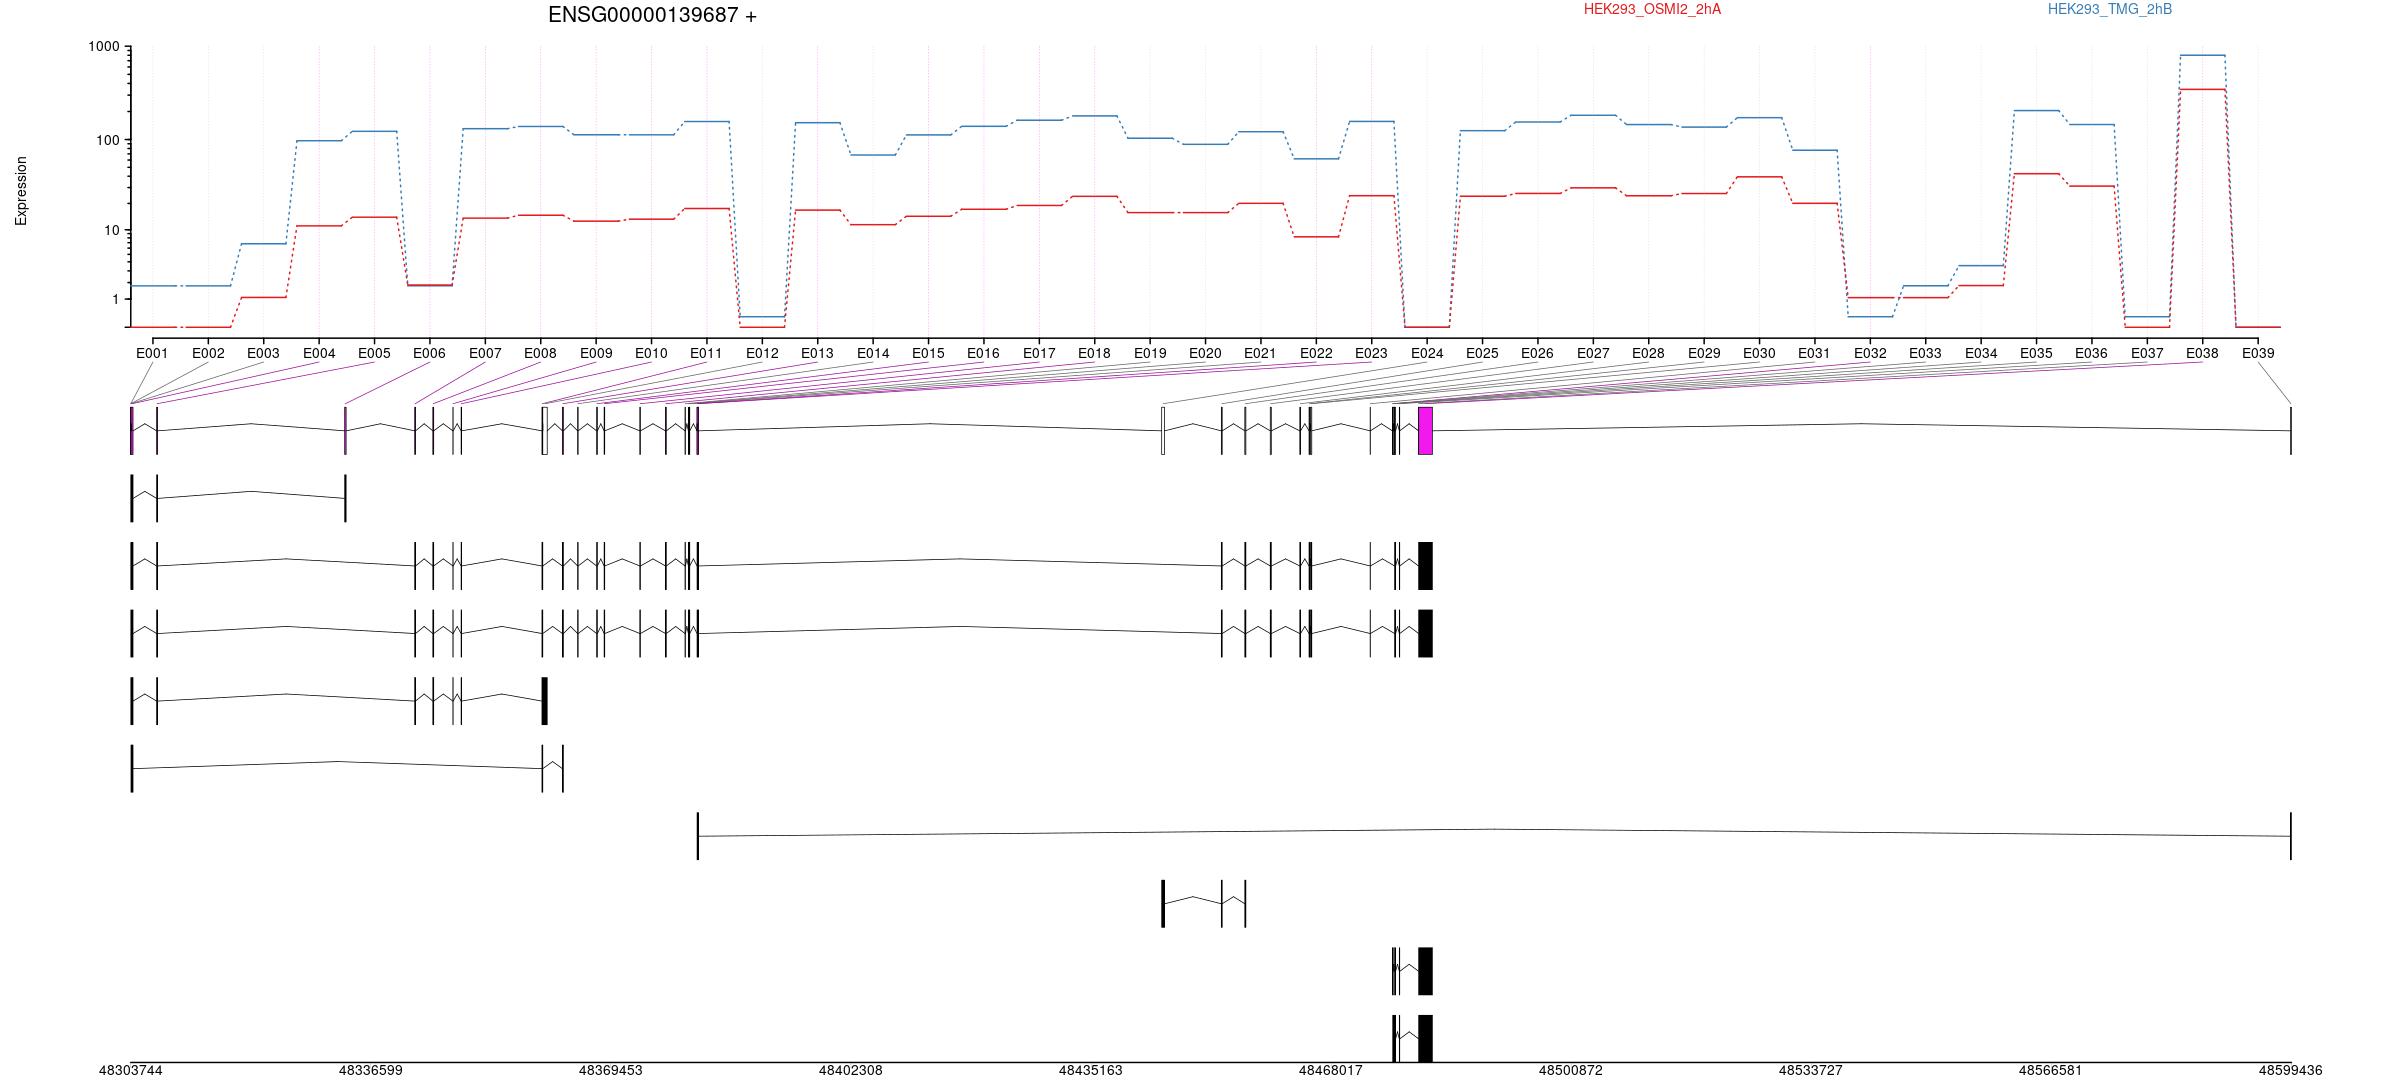Click genomic coordinate 48533727
This screenshot has width=2400, height=1090.
[x=1811, y=1070]
